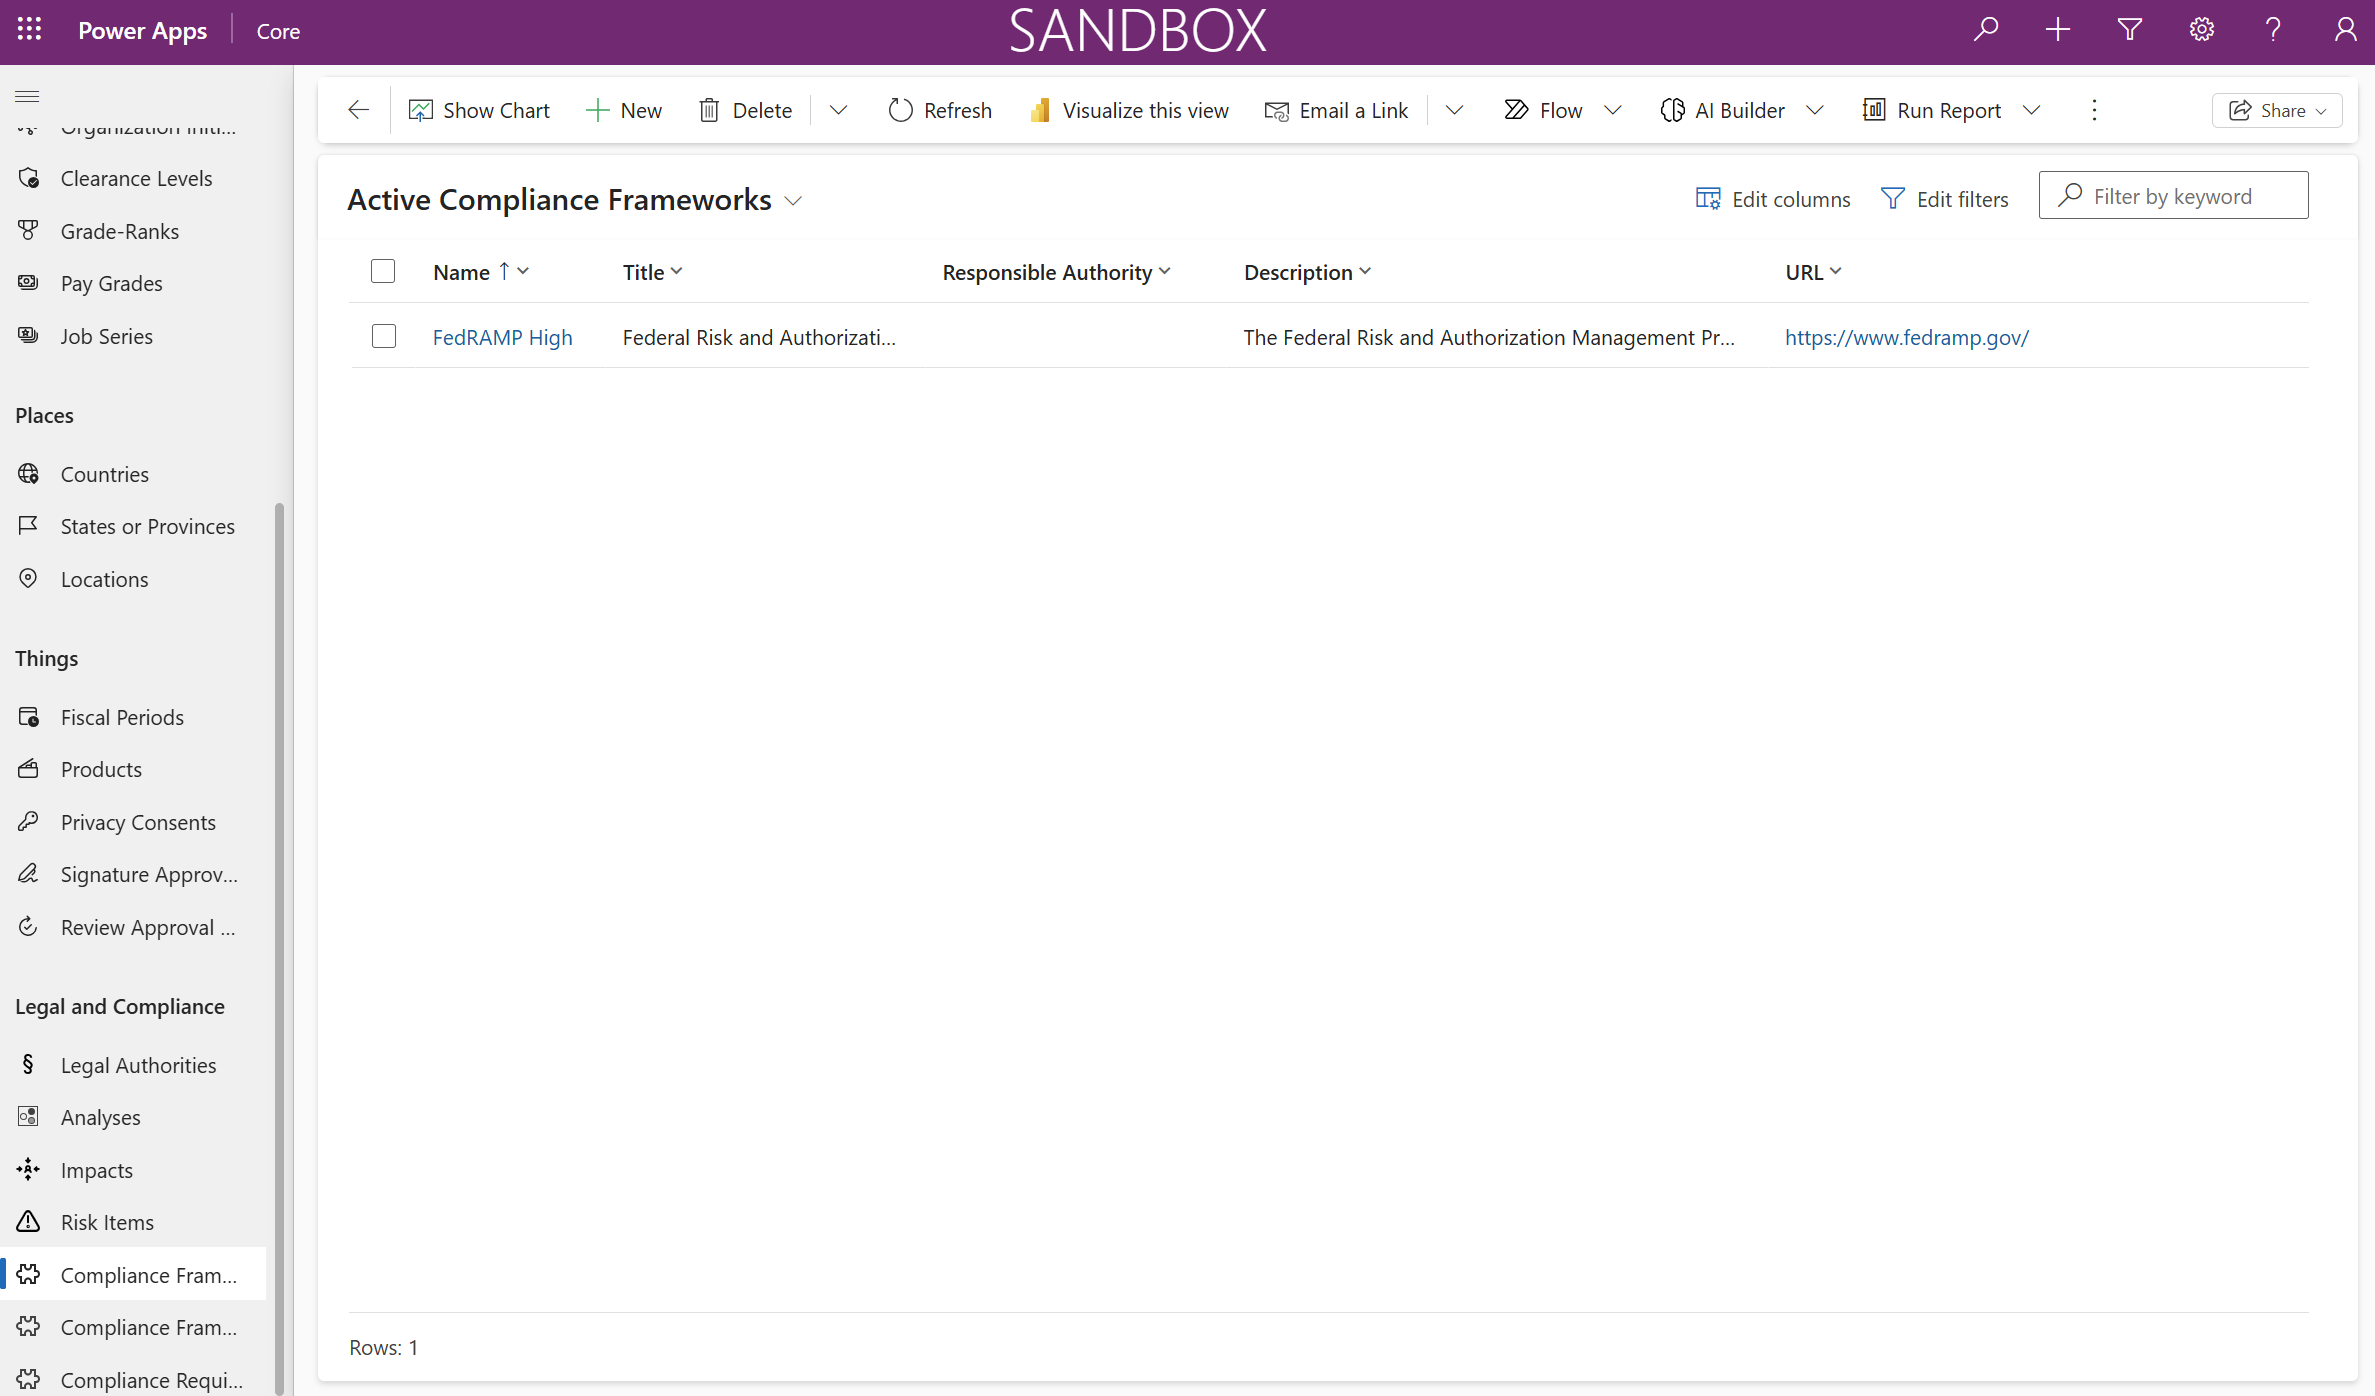Collapse the site map hamburger icon
The image size is (2375, 1396).
(27, 96)
